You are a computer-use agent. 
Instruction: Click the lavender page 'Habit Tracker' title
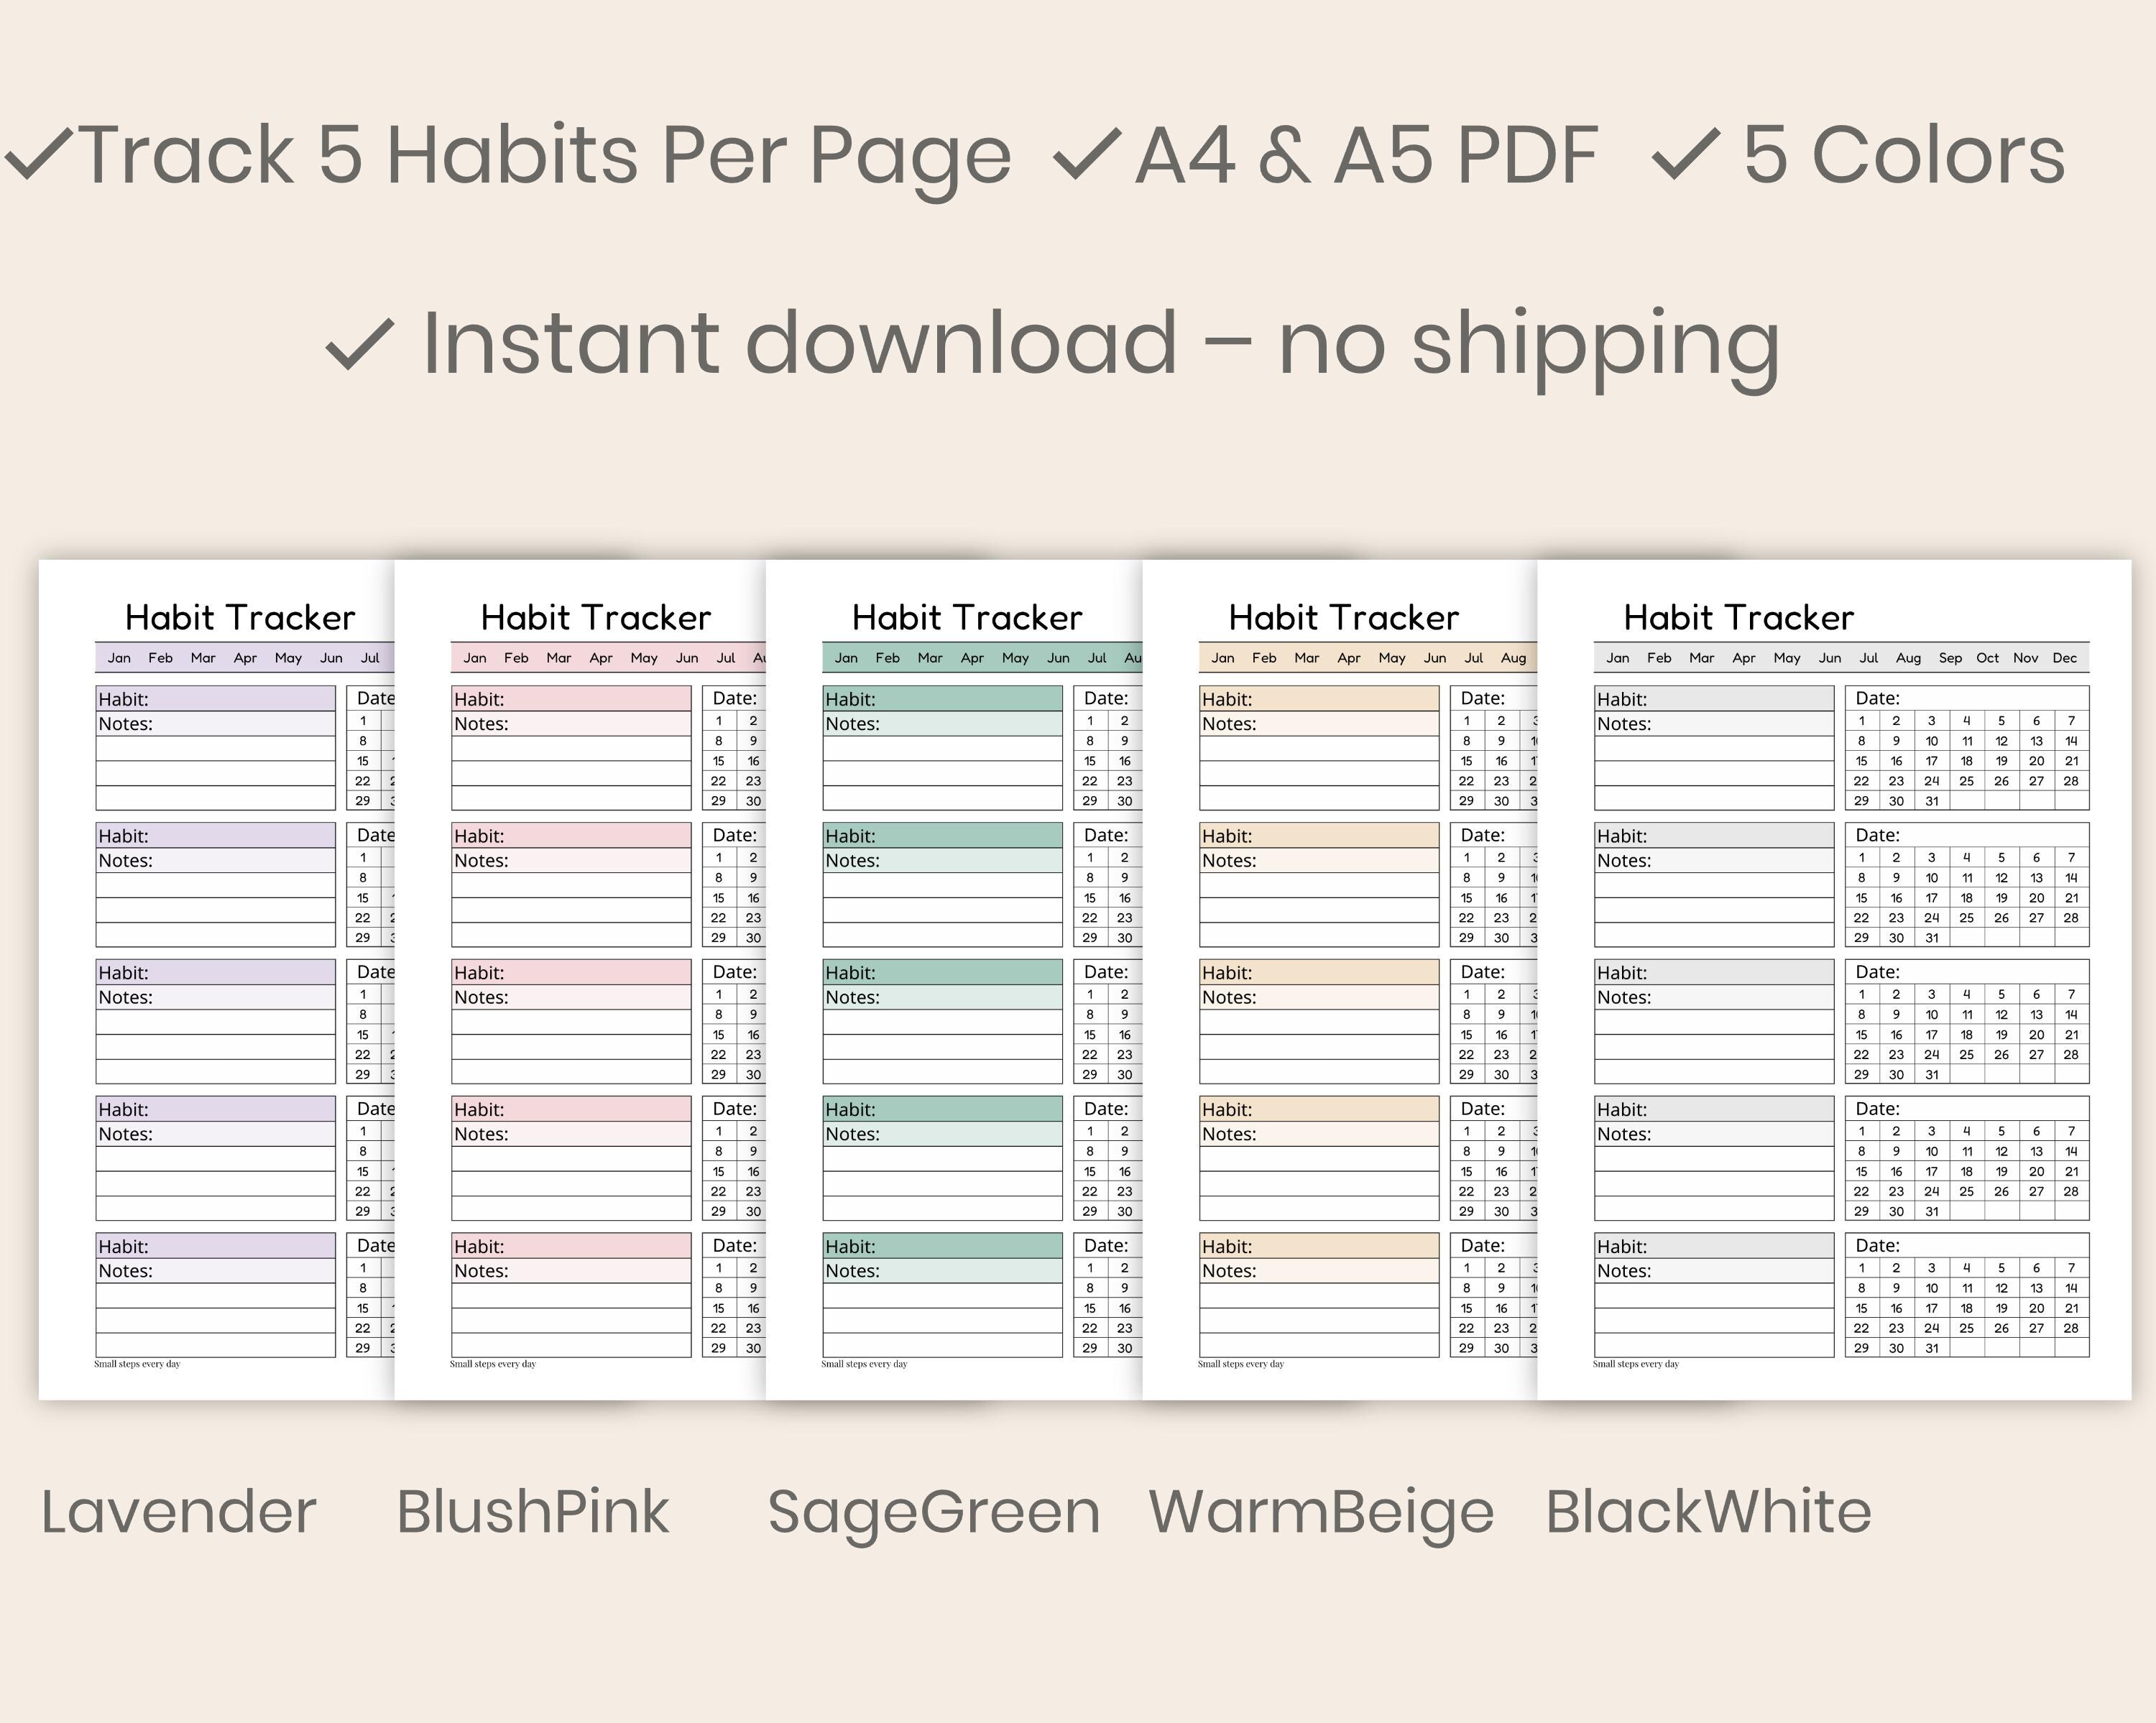[x=240, y=617]
